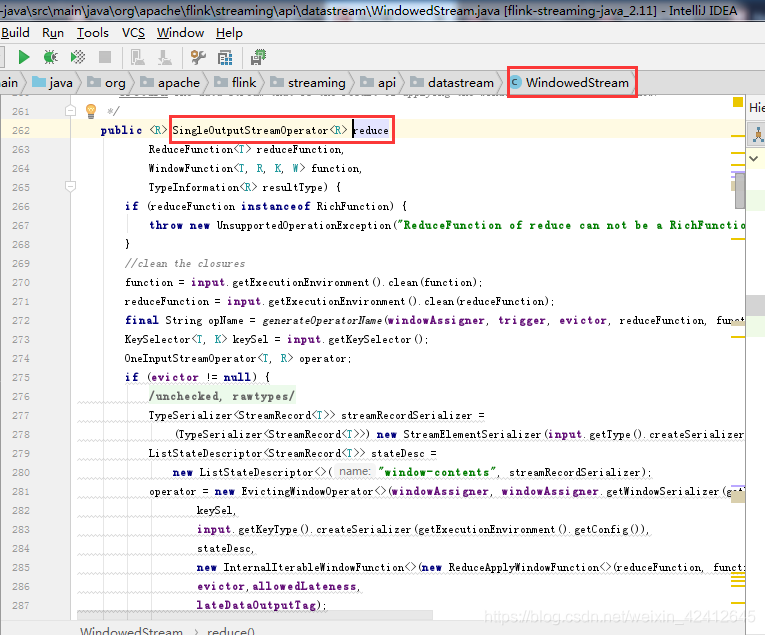Open the Build menu
Image resolution: width=765 pixels, height=635 pixels.
(x=15, y=33)
